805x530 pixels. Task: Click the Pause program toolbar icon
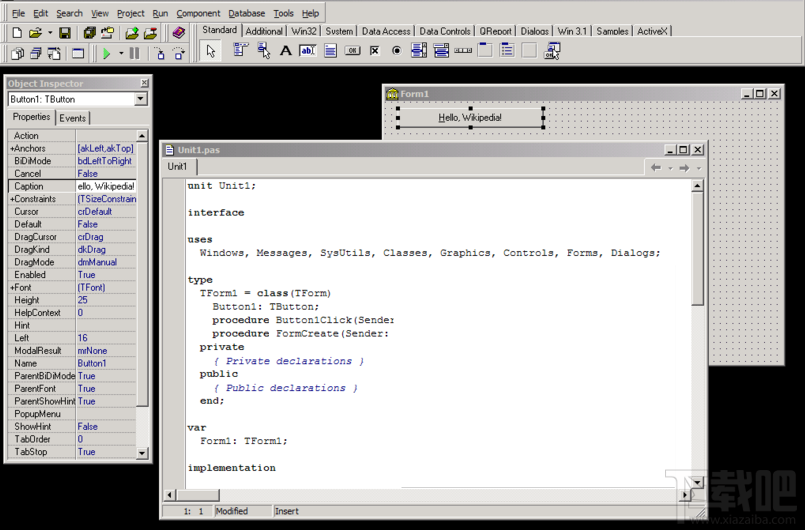coord(135,53)
